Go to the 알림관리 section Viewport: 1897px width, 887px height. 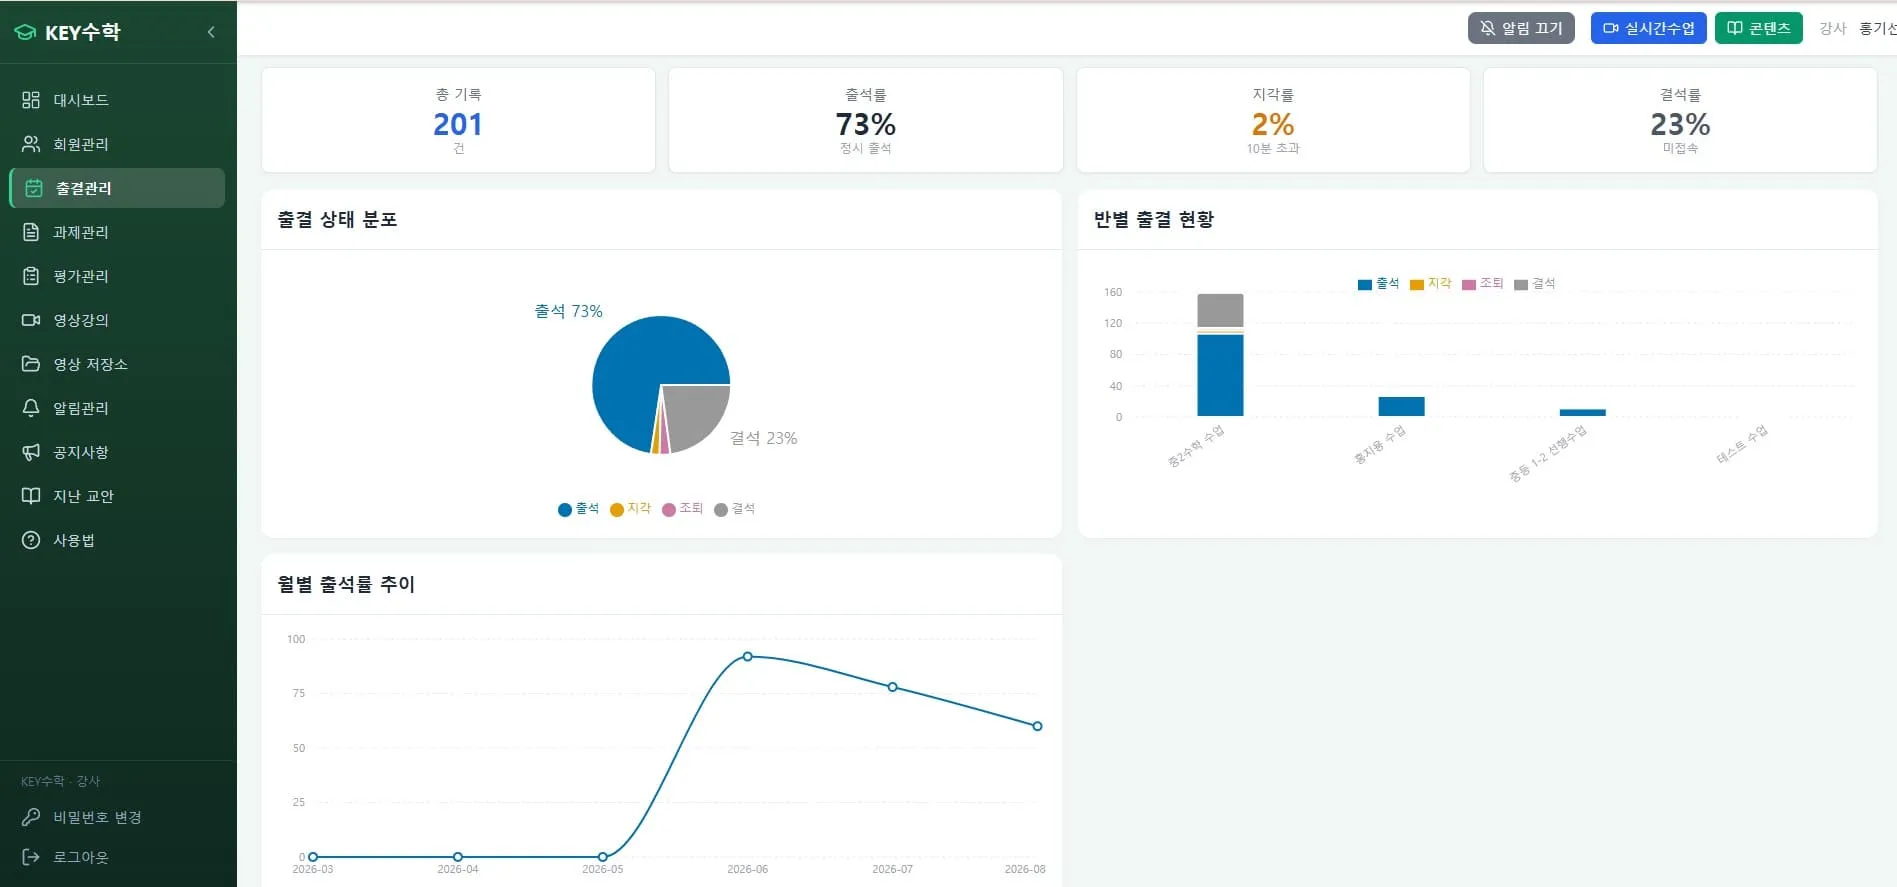(x=117, y=408)
